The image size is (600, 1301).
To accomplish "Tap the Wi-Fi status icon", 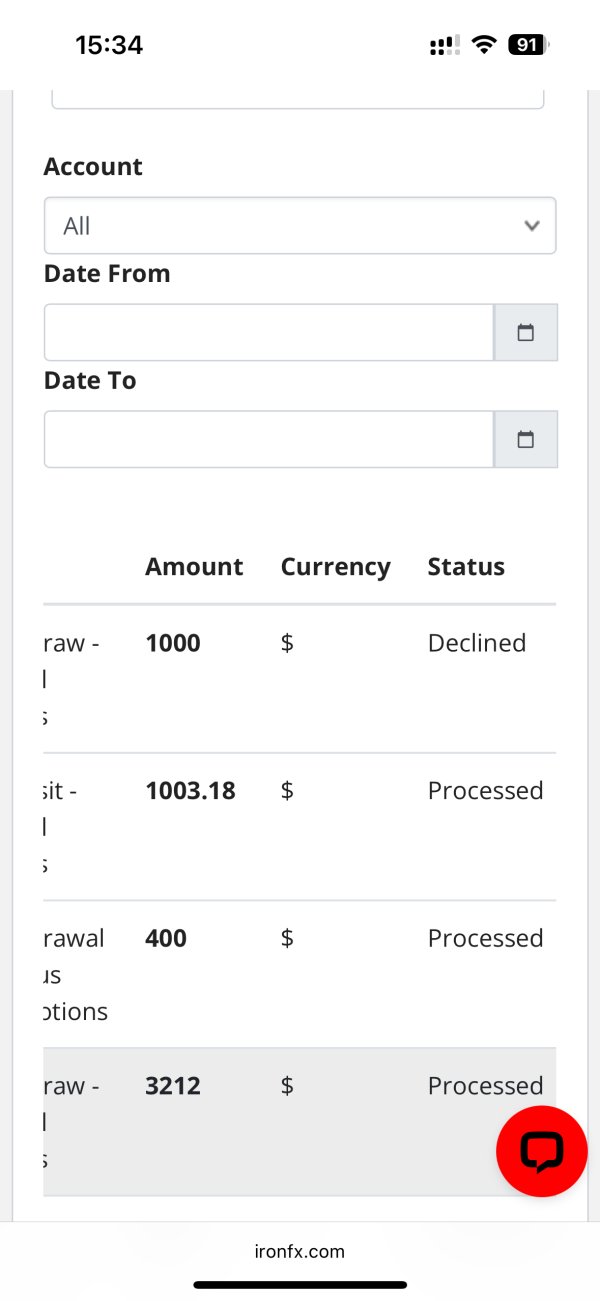I will tap(485, 45).
